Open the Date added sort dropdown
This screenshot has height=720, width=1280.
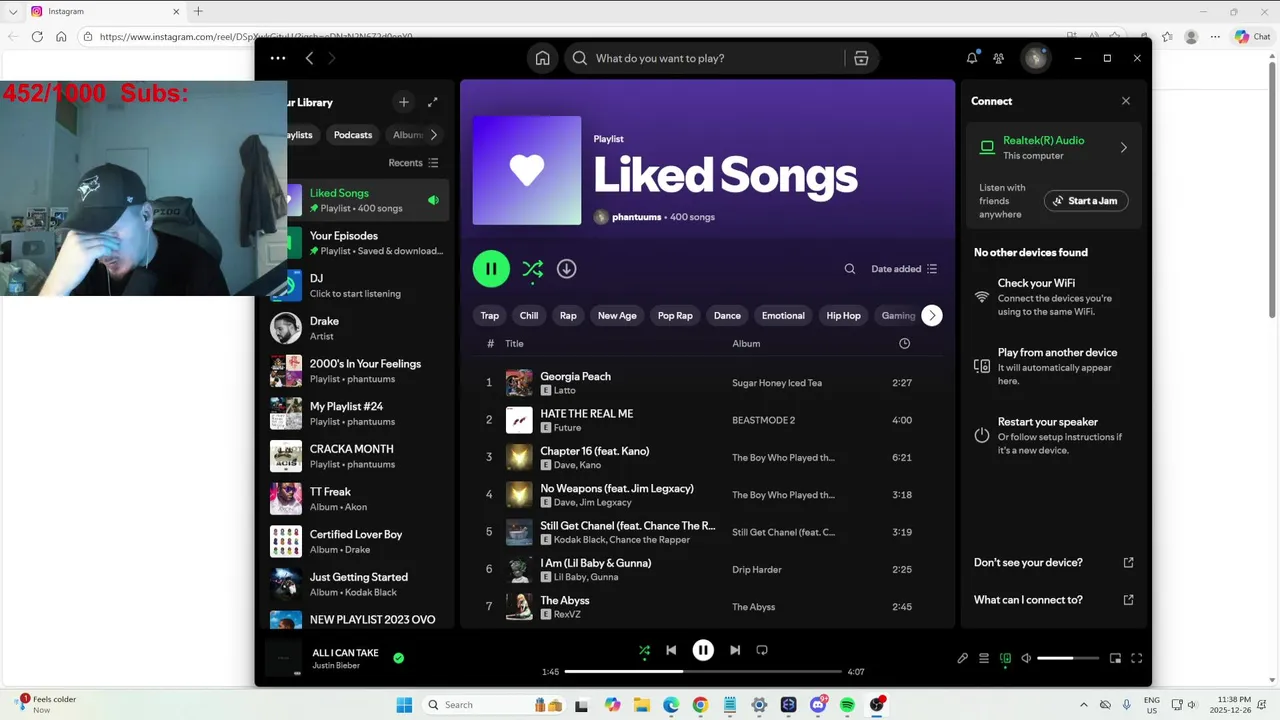[904, 269]
